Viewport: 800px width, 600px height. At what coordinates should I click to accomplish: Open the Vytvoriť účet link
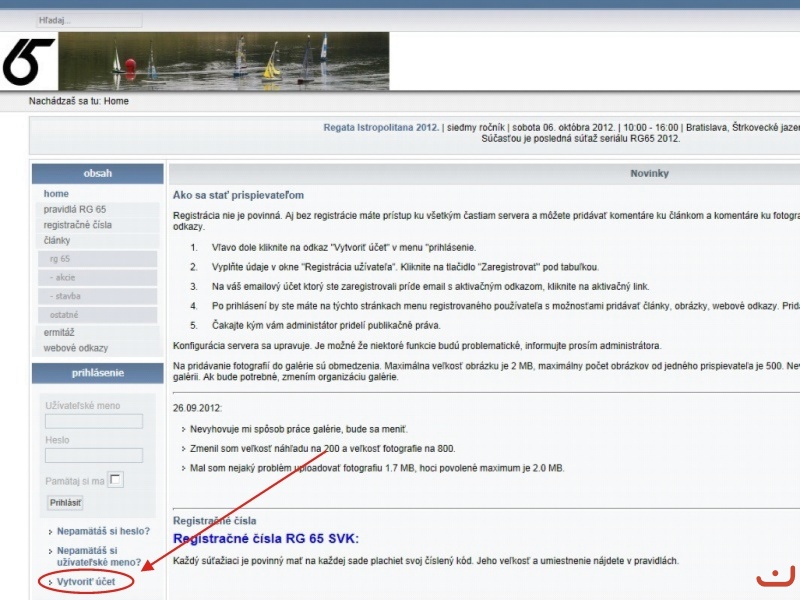[x=85, y=581]
